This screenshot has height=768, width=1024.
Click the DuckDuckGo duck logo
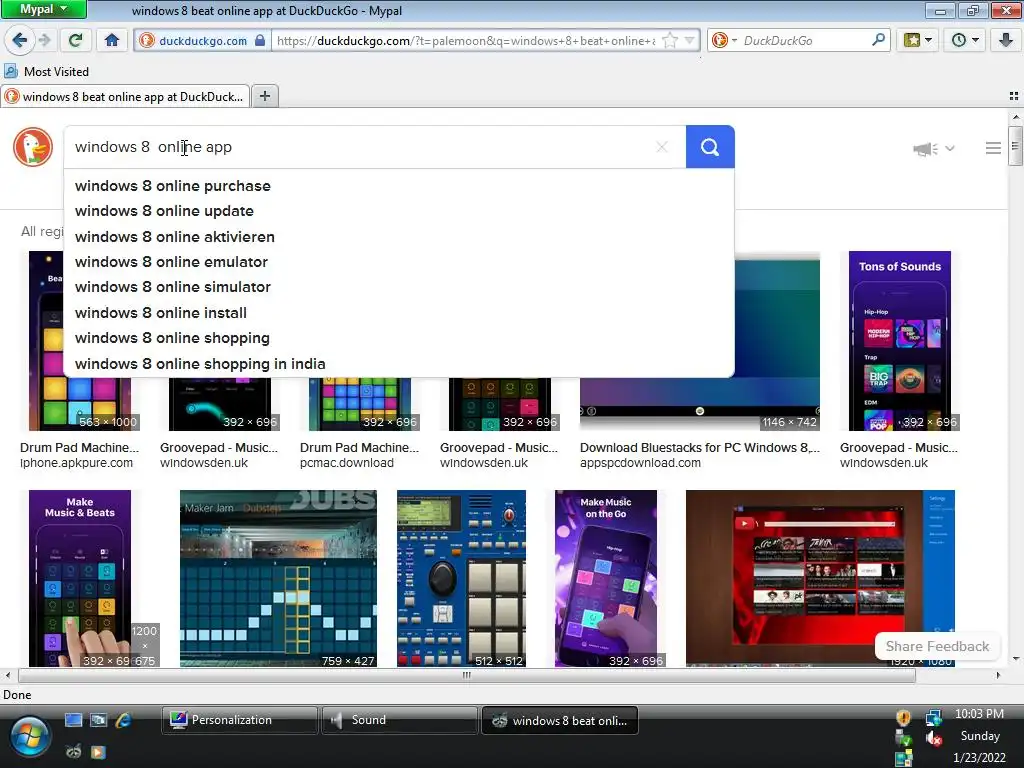point(33,146)
